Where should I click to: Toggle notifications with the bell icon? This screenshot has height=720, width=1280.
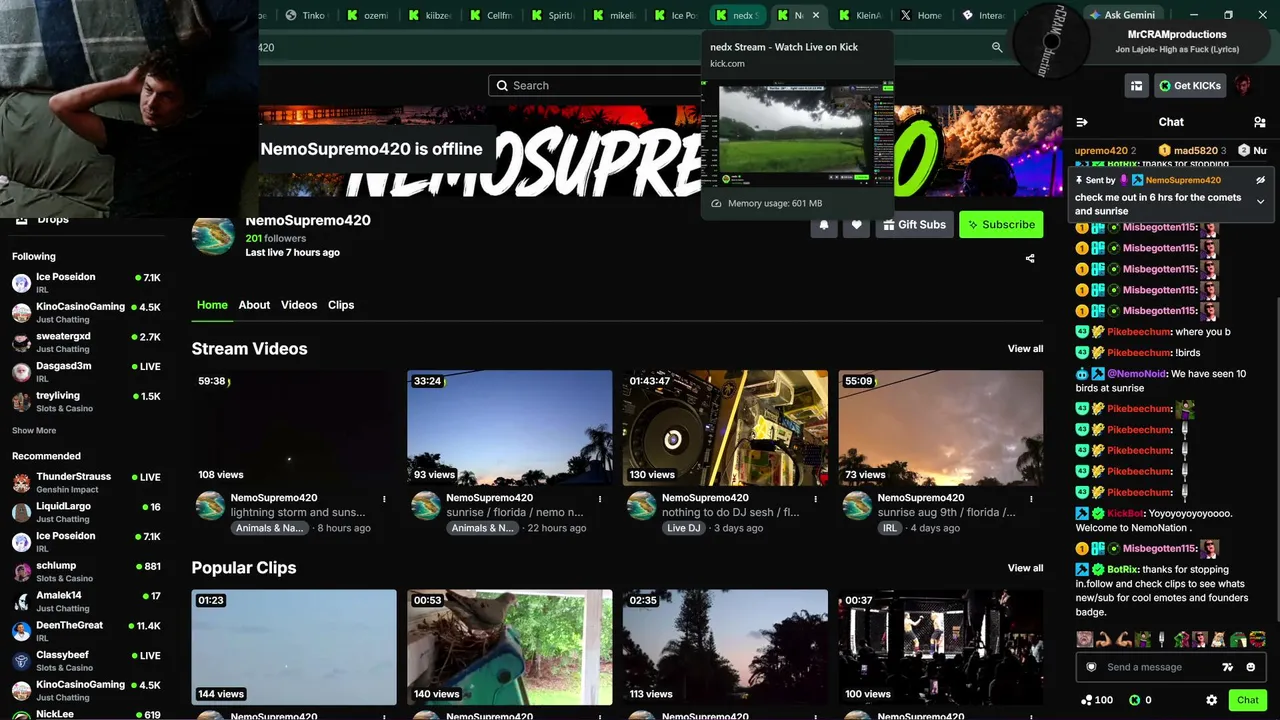(824, 225)
